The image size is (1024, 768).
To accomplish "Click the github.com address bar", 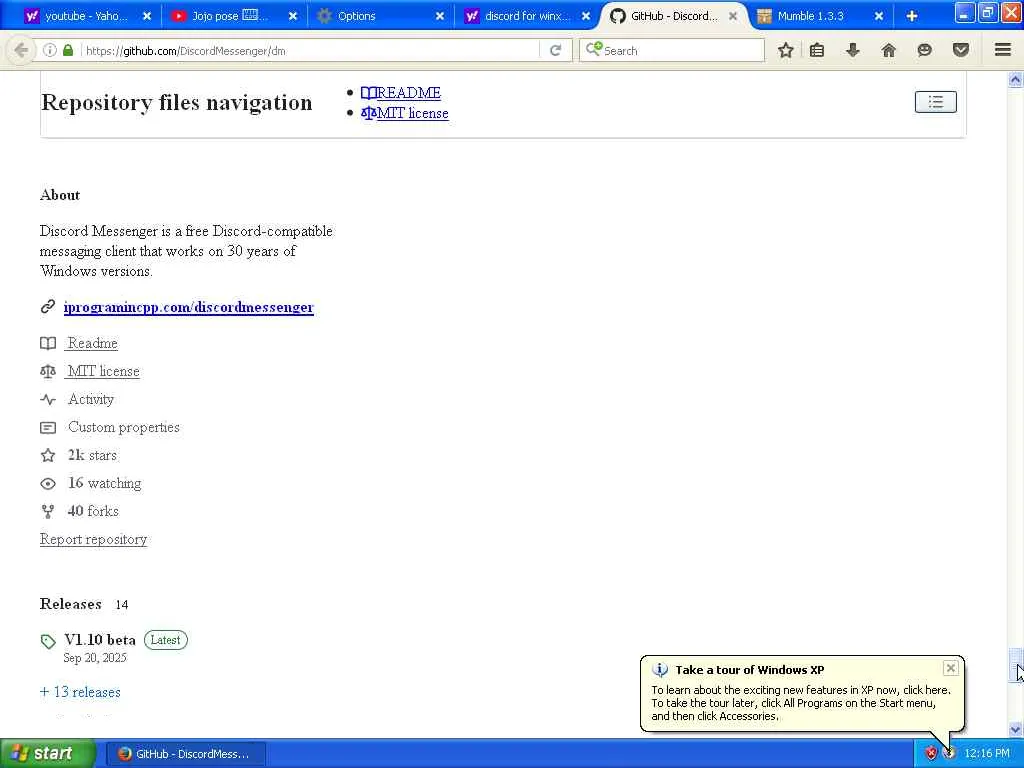I will 310,50.
